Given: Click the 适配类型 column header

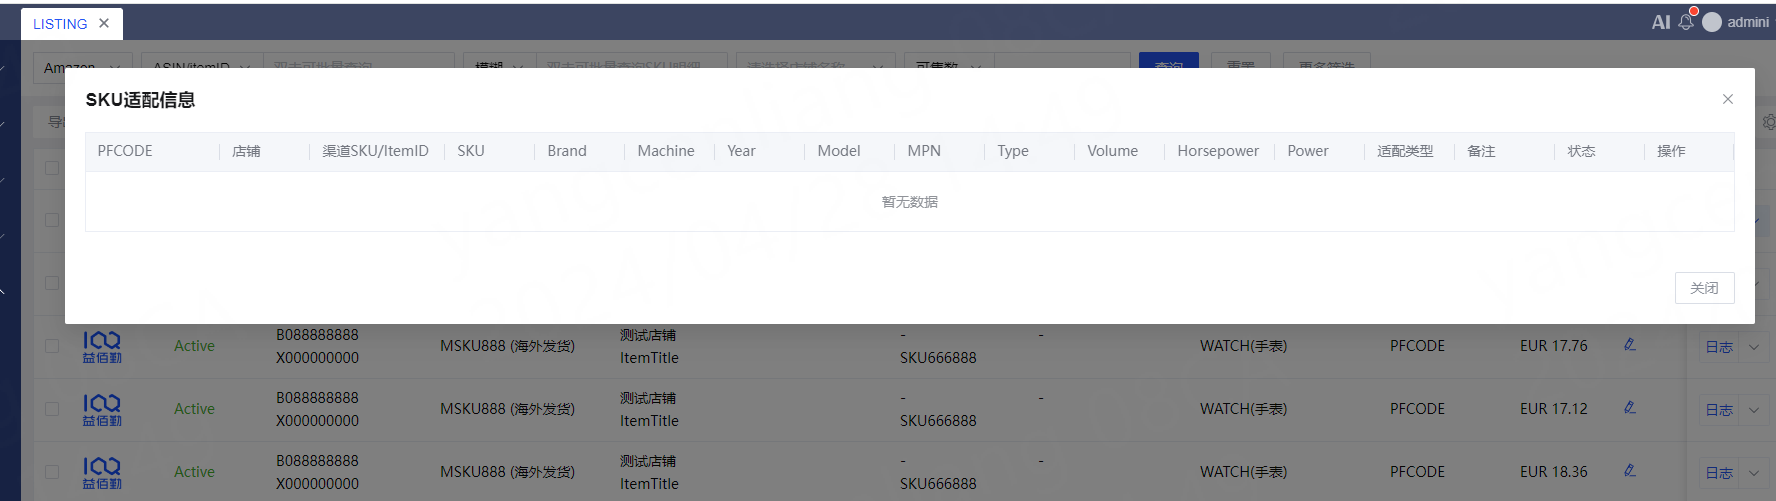Looking at the screenshot, I should click(x=1405, y=151).
